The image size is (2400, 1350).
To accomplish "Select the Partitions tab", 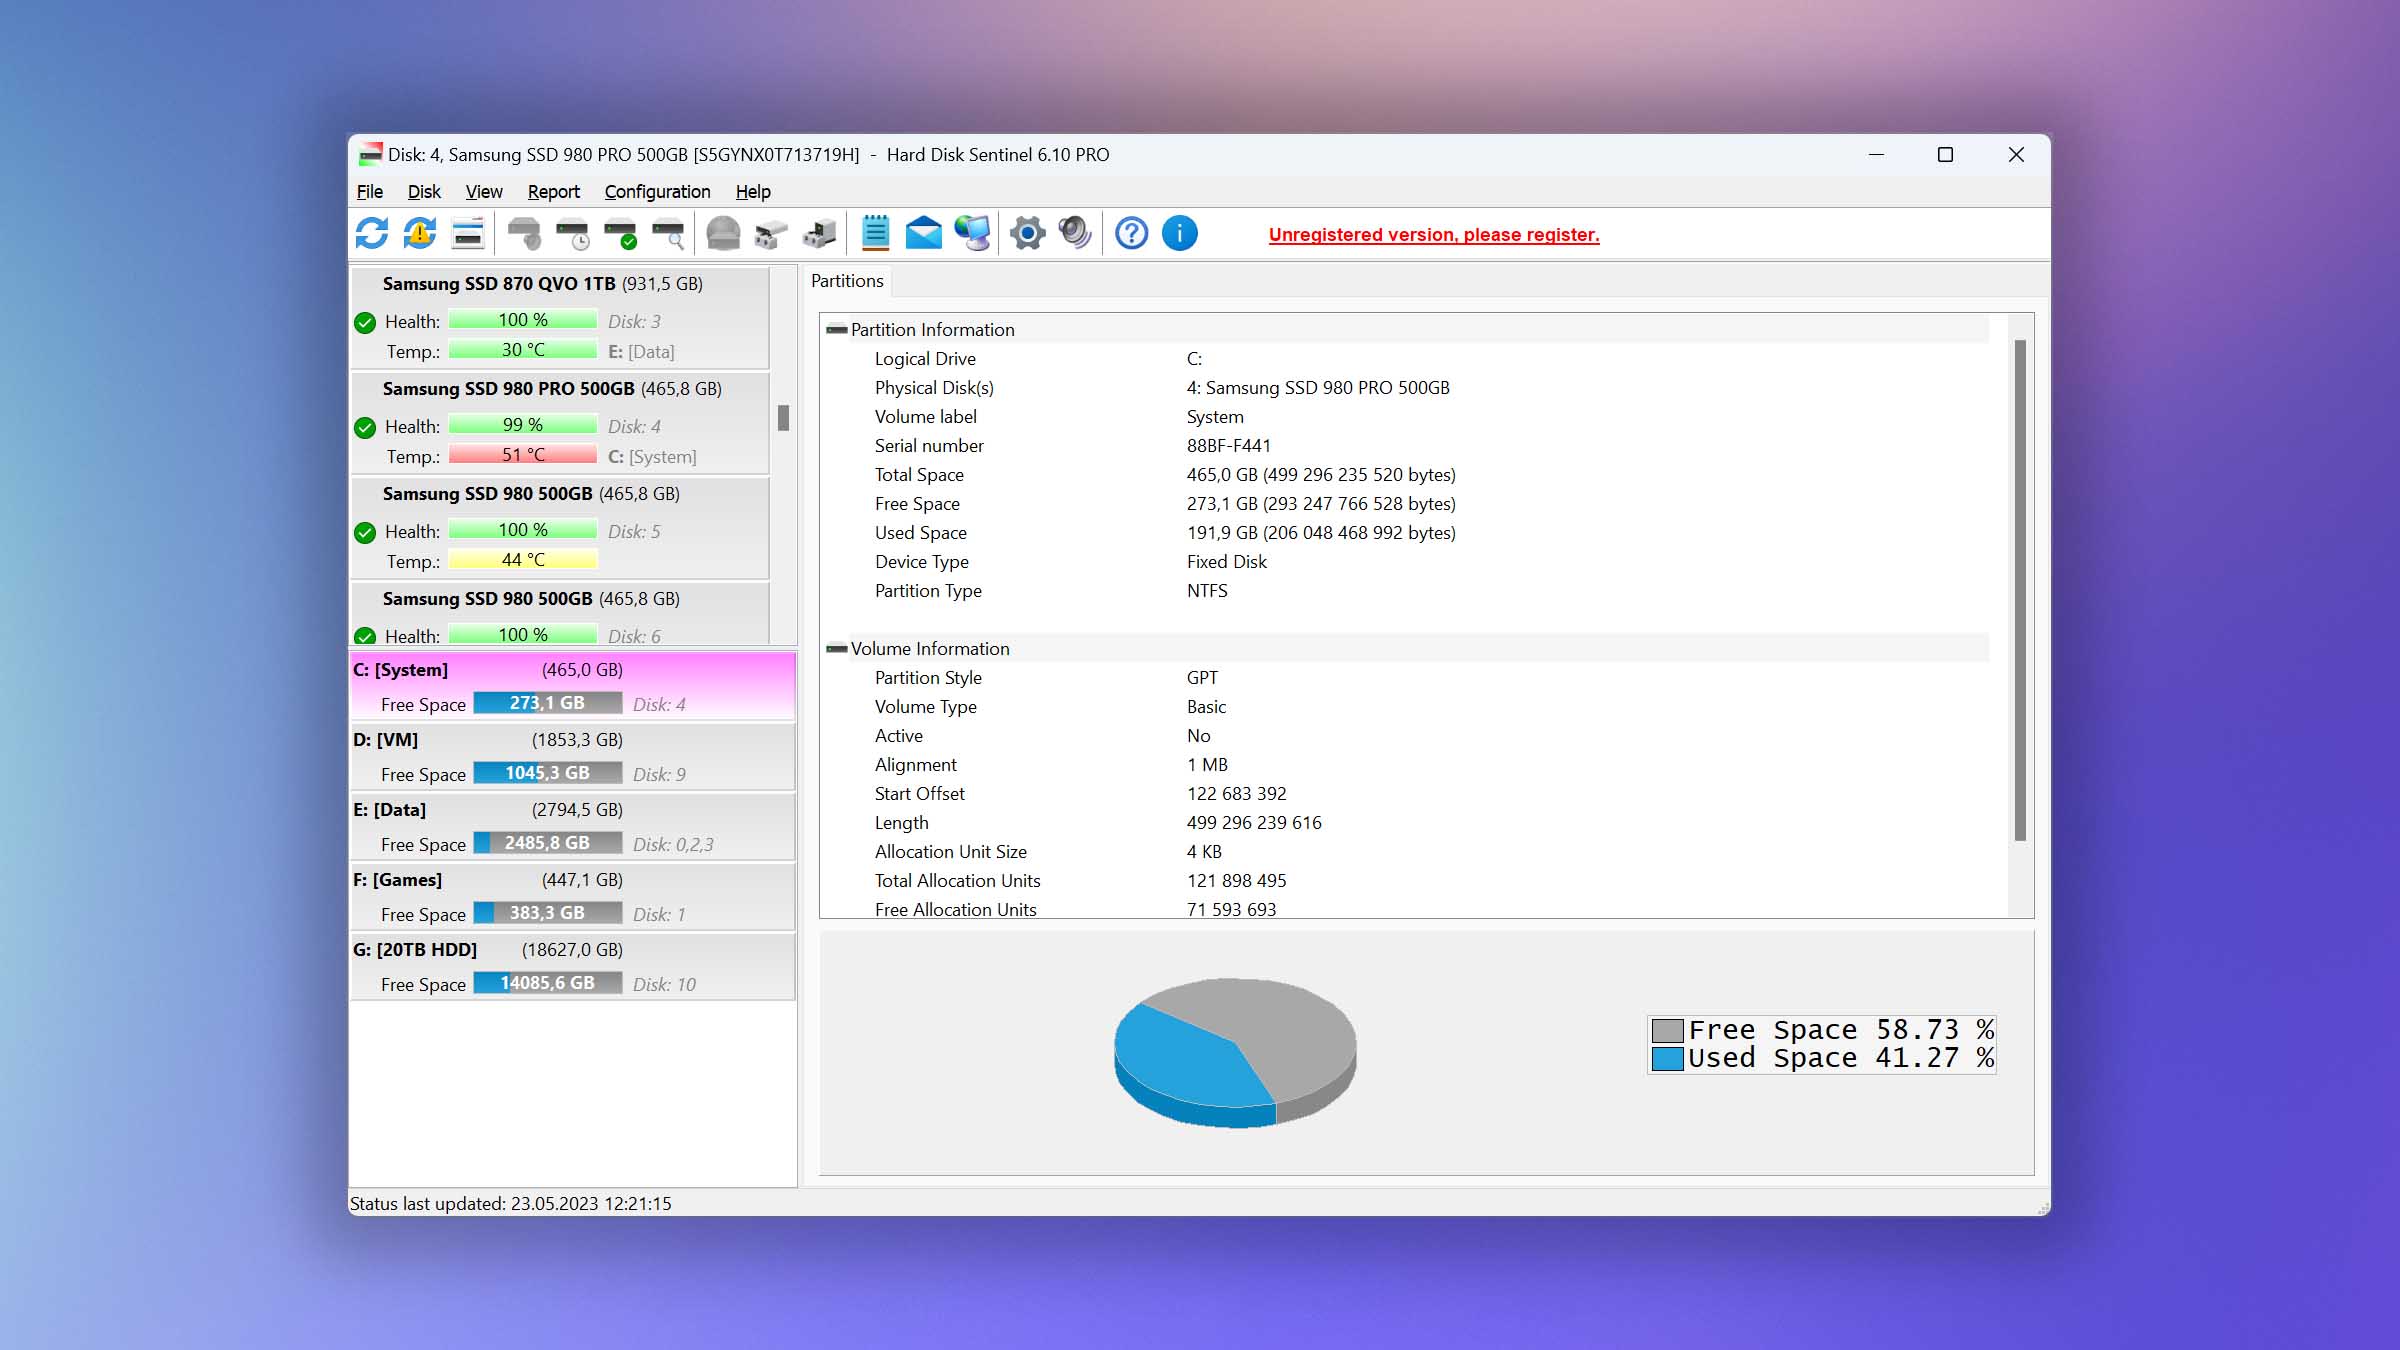I will (847, 281).
